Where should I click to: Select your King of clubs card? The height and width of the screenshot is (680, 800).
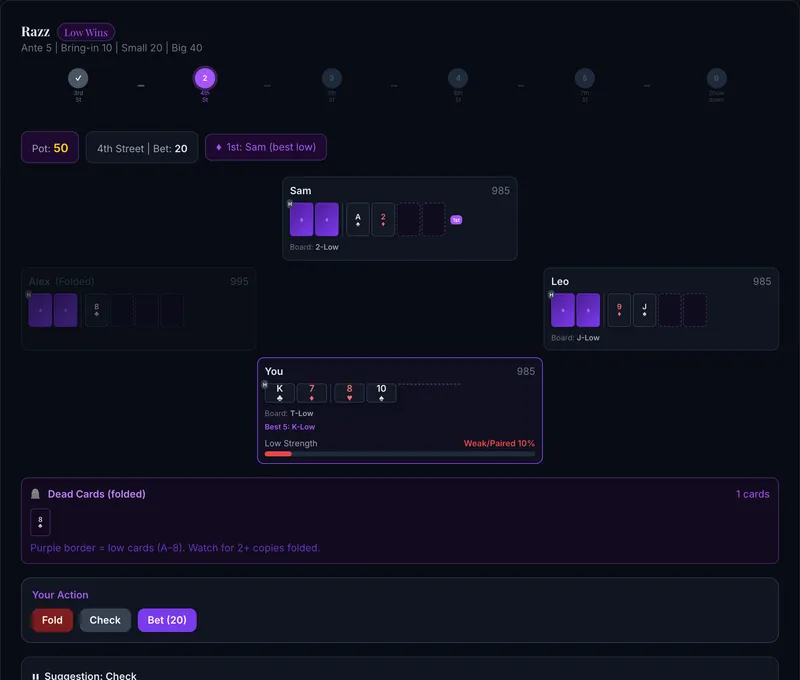click(x=280, y=392)
